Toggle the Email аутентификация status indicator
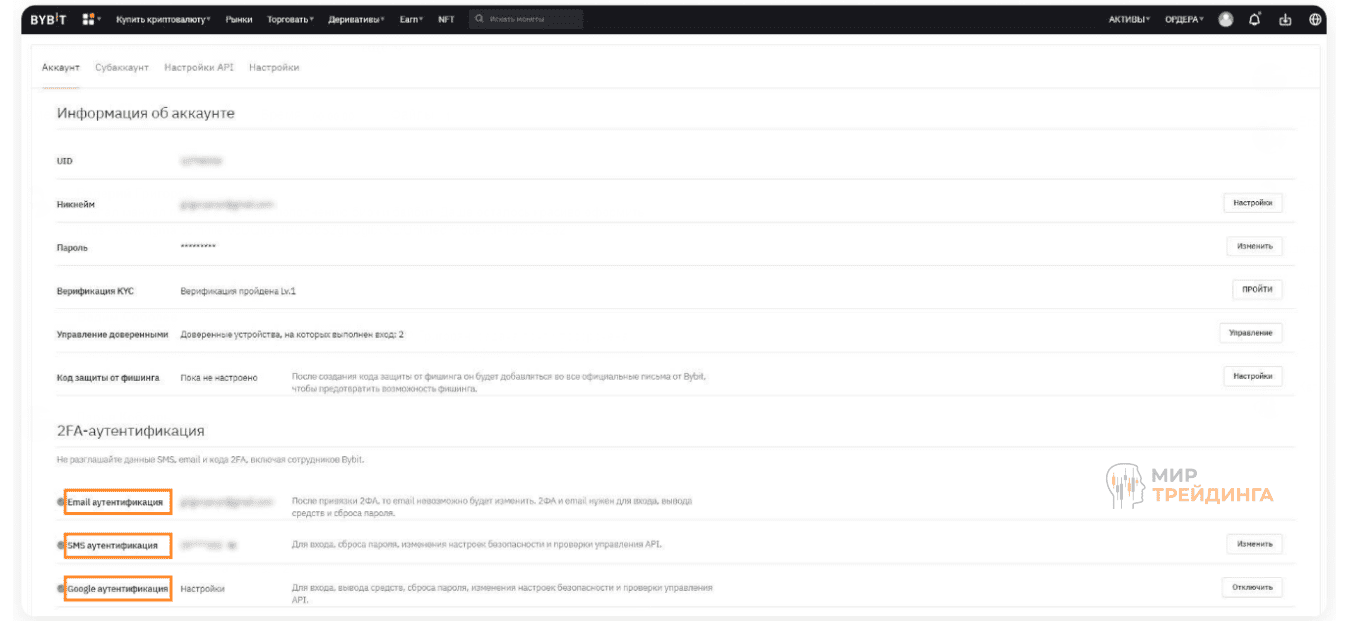1354x621 pixels. coord(59,502)
